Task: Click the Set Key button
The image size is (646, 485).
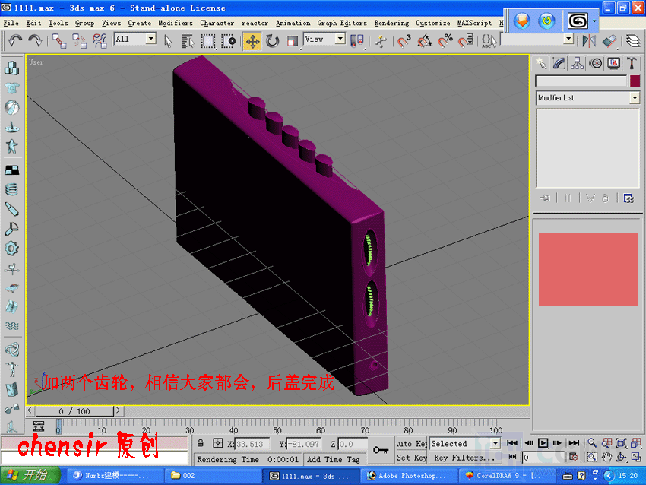Action: pos(411,458)
